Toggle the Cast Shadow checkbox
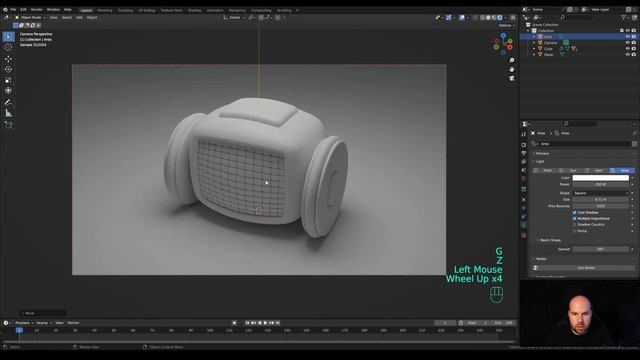Screen dimensions: 640x360 (x=574, y=213)
